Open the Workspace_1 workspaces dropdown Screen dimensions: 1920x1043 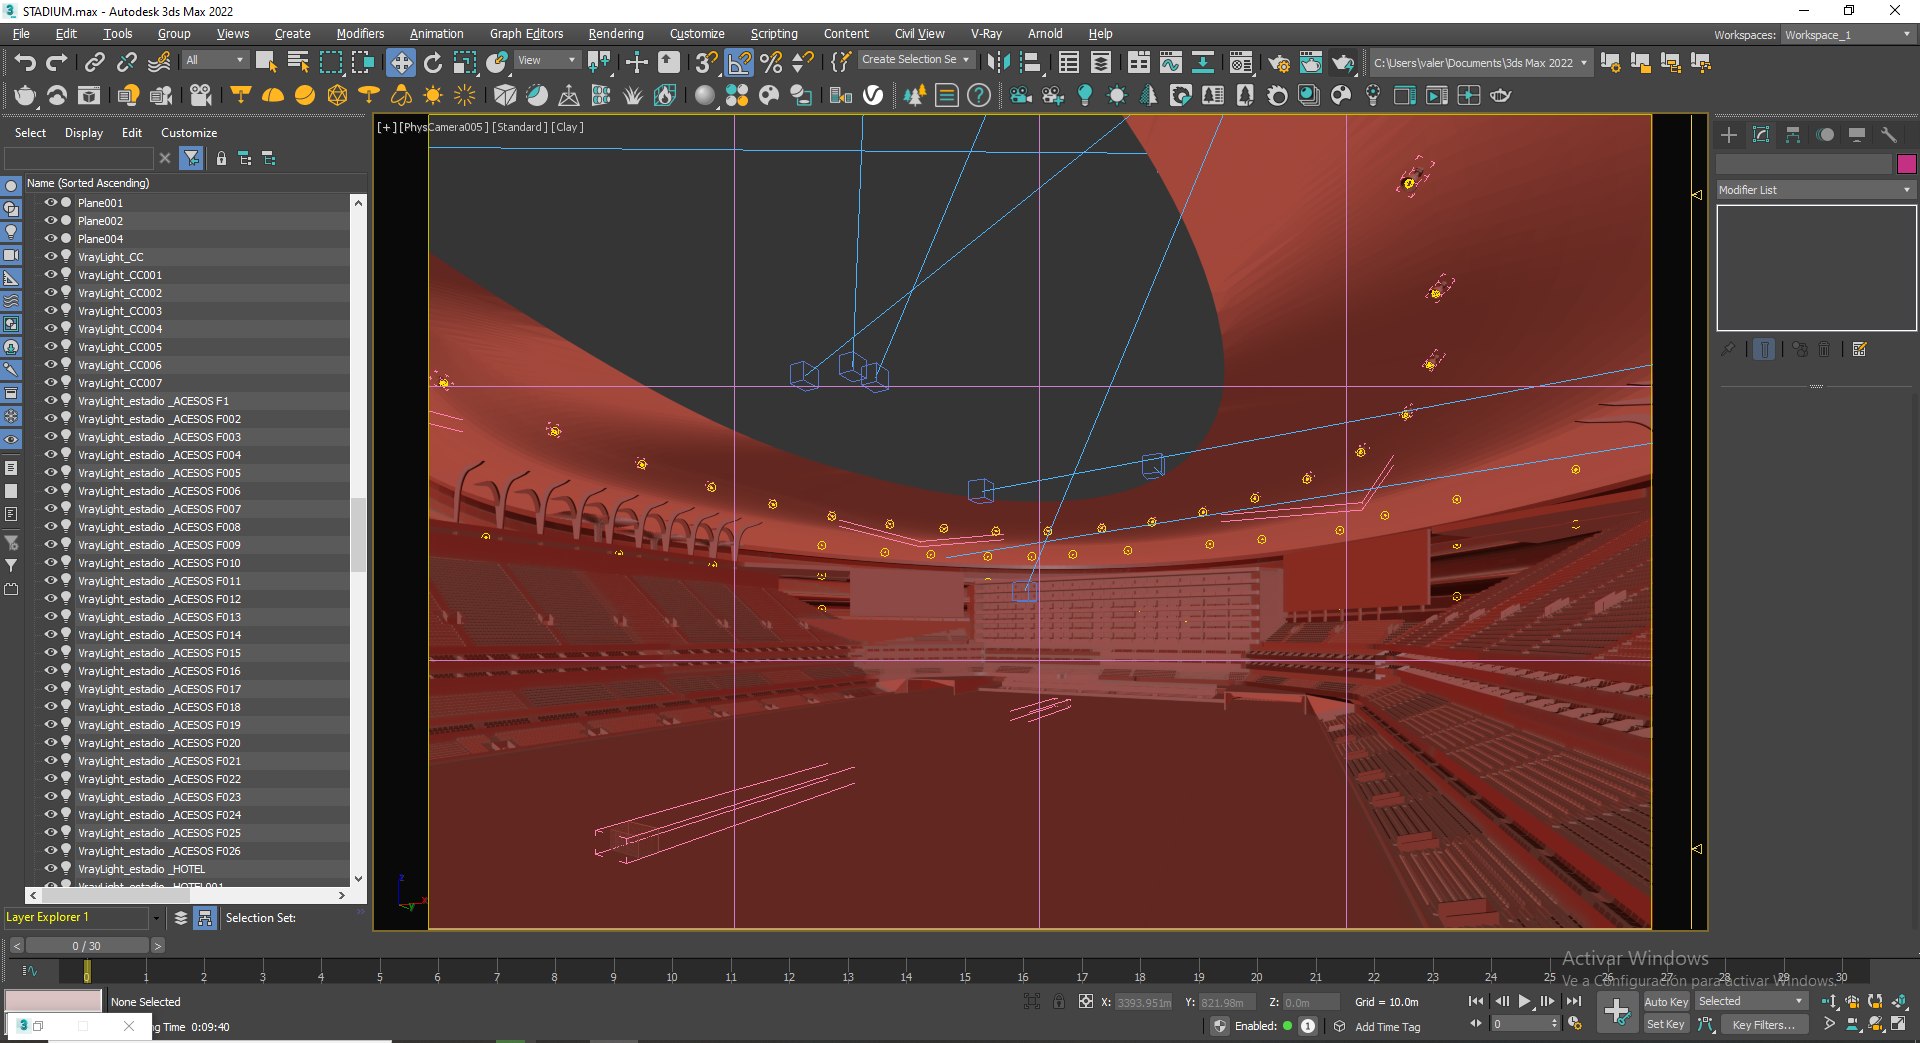pyautogui.click(x=1848, y=35)
